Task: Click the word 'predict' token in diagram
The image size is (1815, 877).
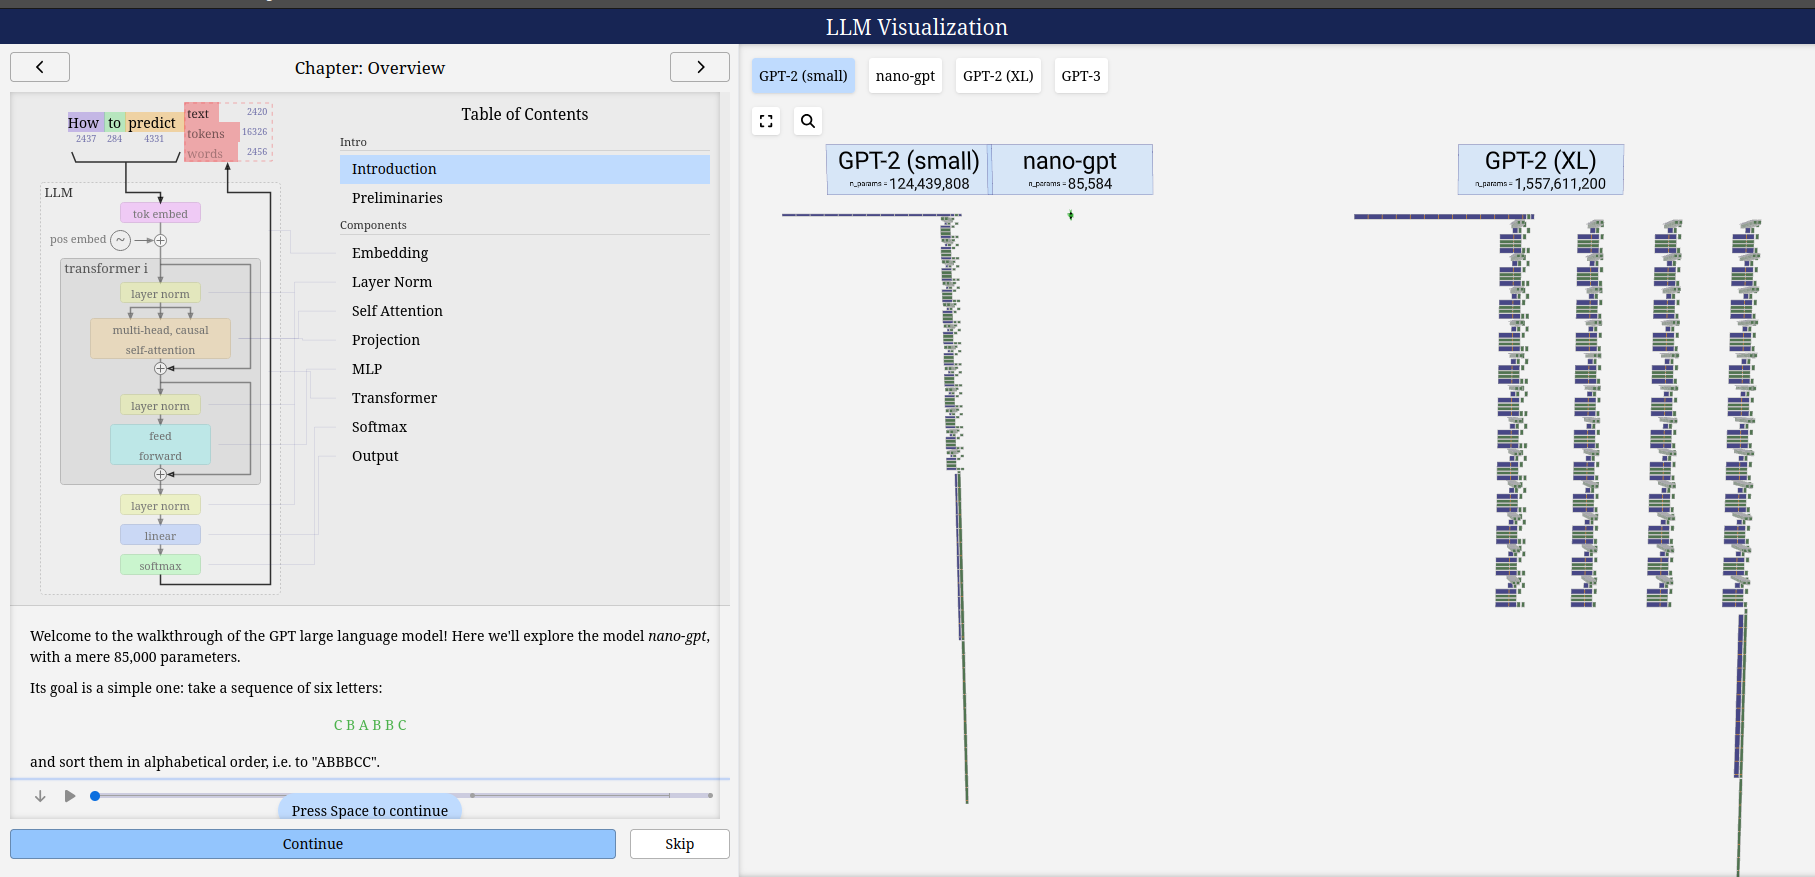Action: [x=151, y=122]
